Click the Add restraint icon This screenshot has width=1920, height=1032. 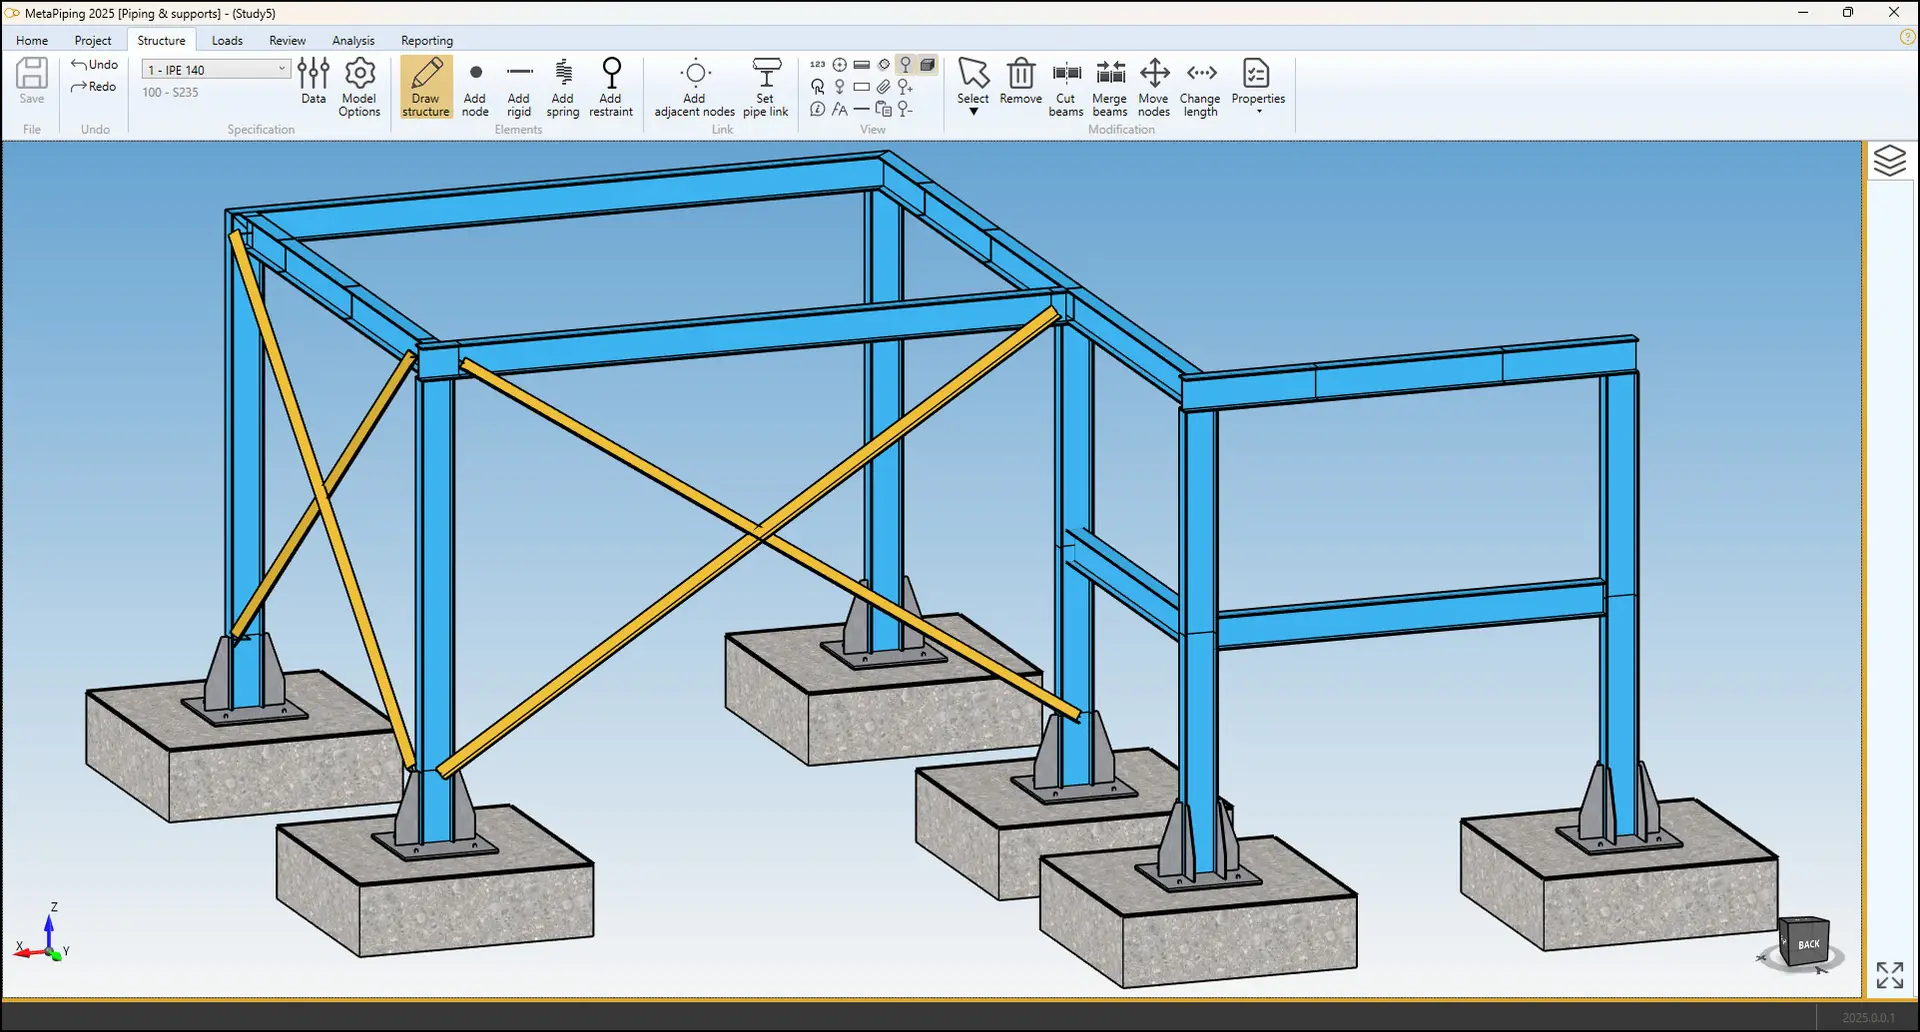point(611,87)
